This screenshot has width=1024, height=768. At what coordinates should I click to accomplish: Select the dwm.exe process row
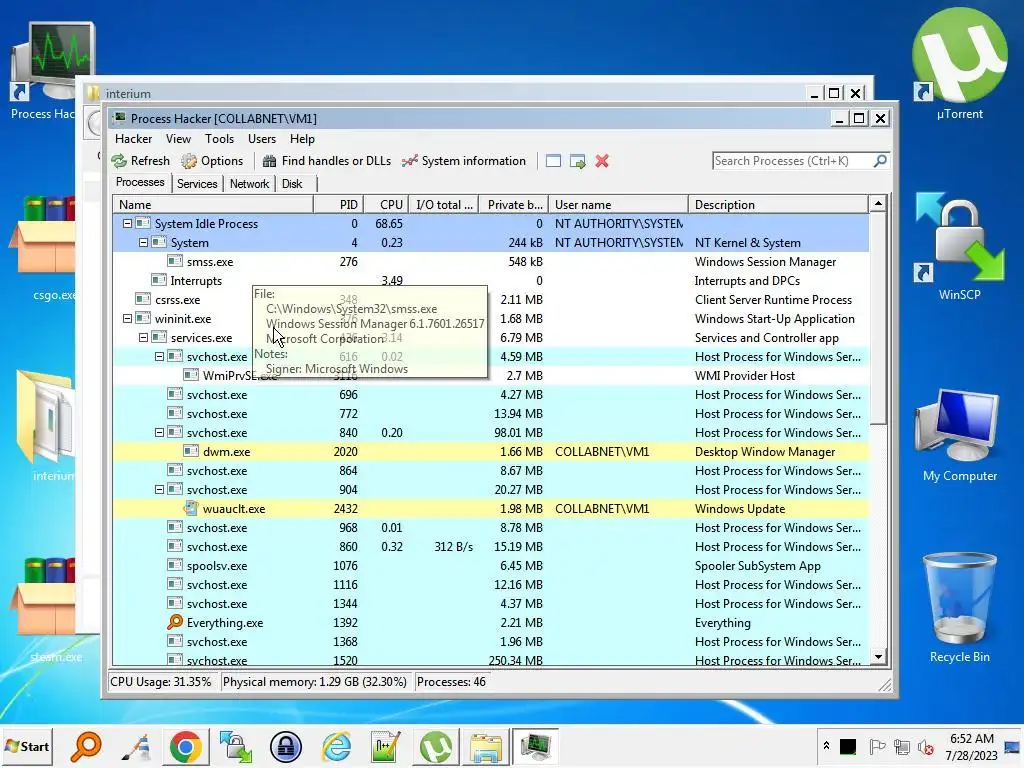pyautogui.click(x=490, y=451)
